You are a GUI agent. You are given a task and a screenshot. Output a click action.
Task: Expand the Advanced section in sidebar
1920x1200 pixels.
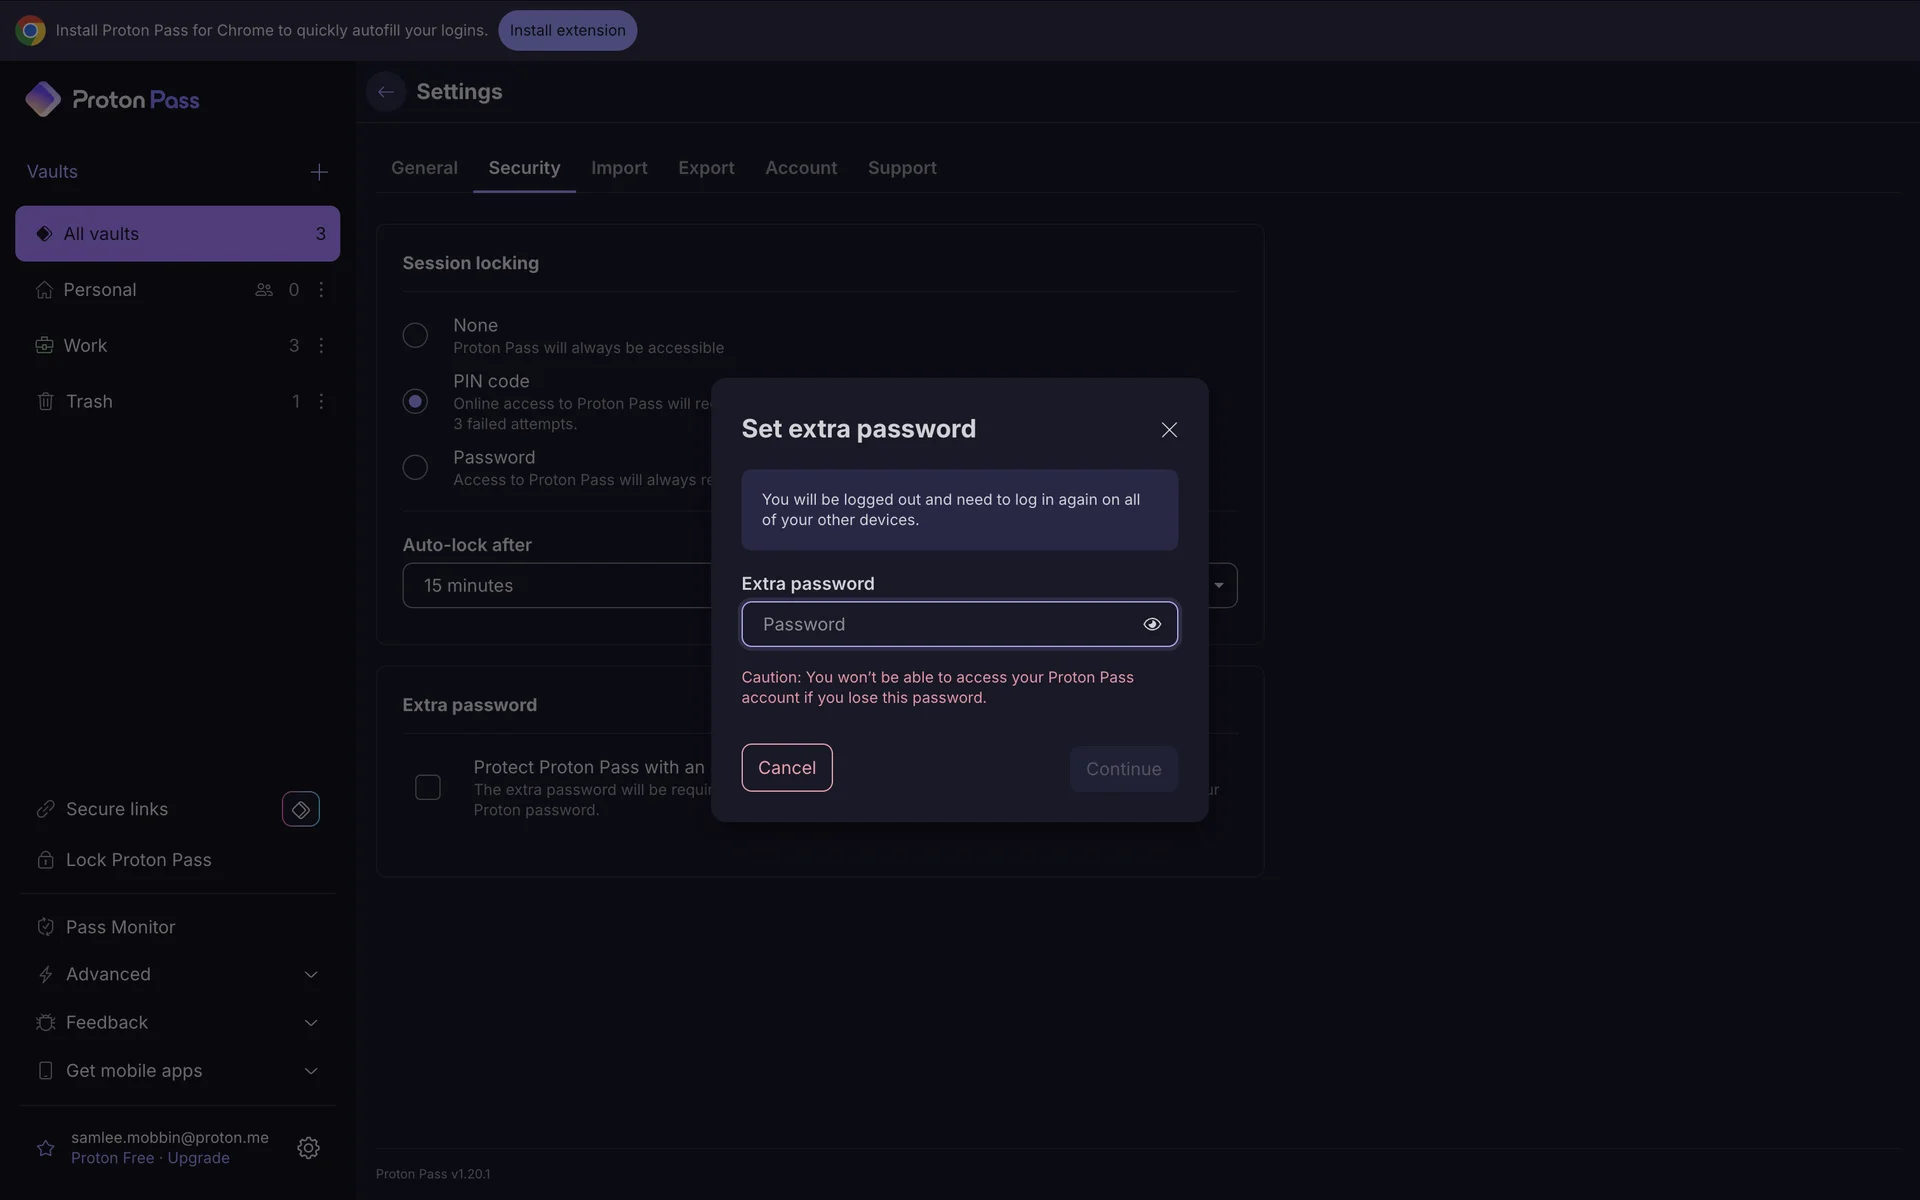(x=311, y=975)
